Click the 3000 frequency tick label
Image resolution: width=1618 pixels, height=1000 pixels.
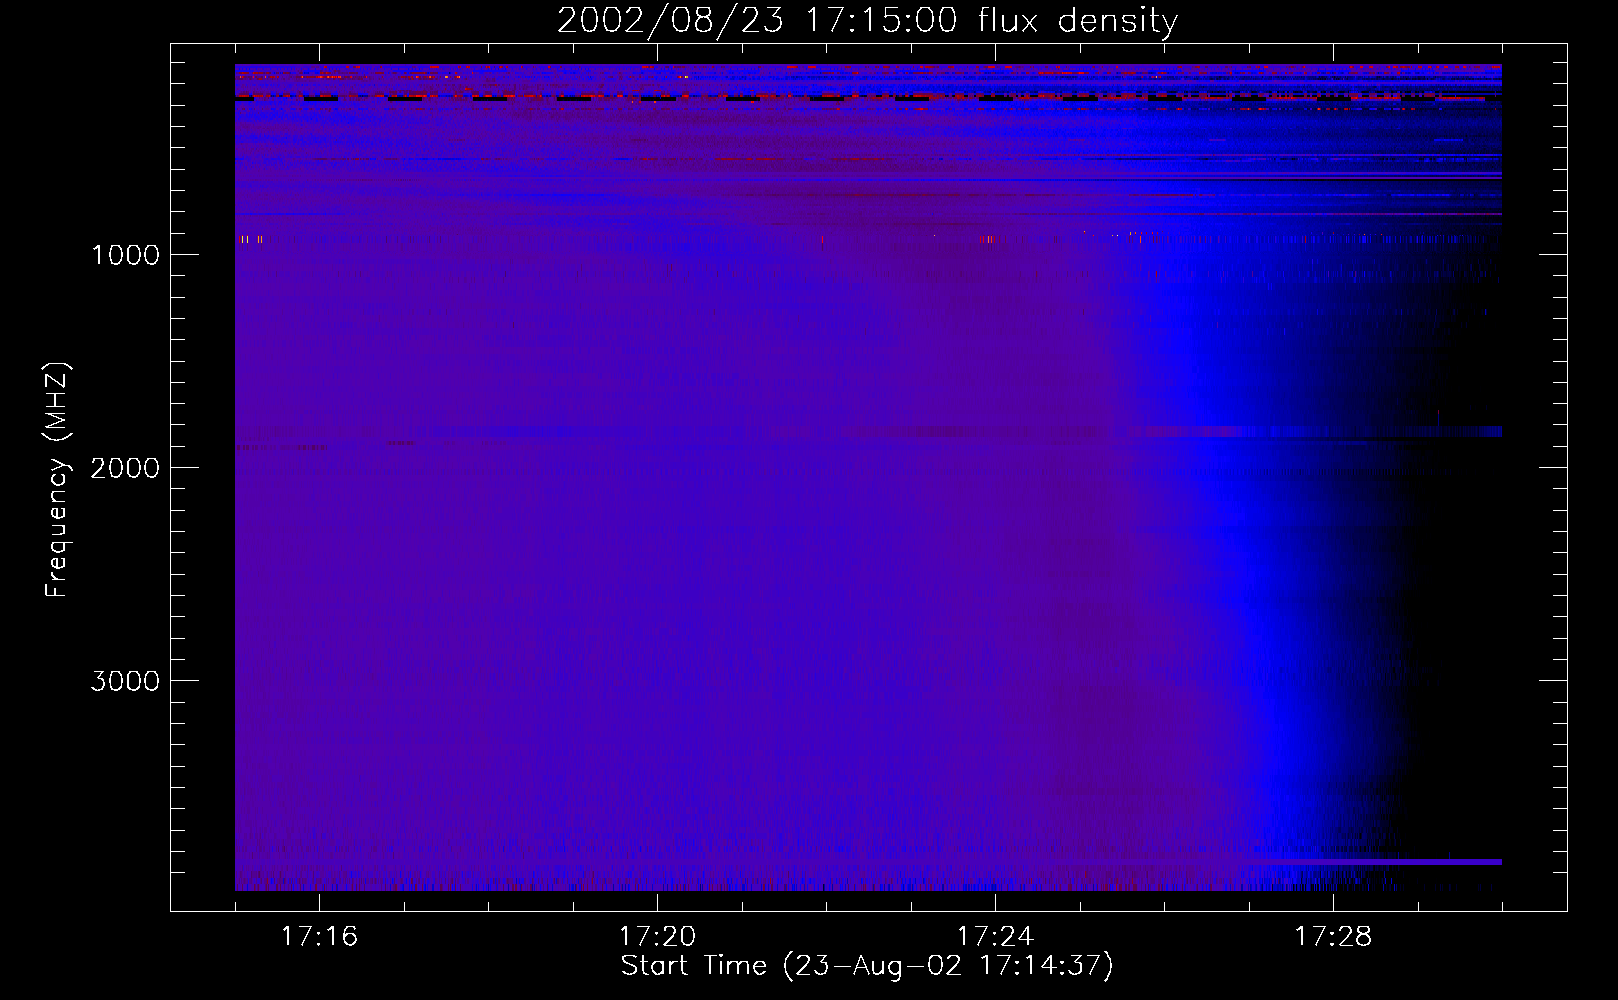point(125,681)
